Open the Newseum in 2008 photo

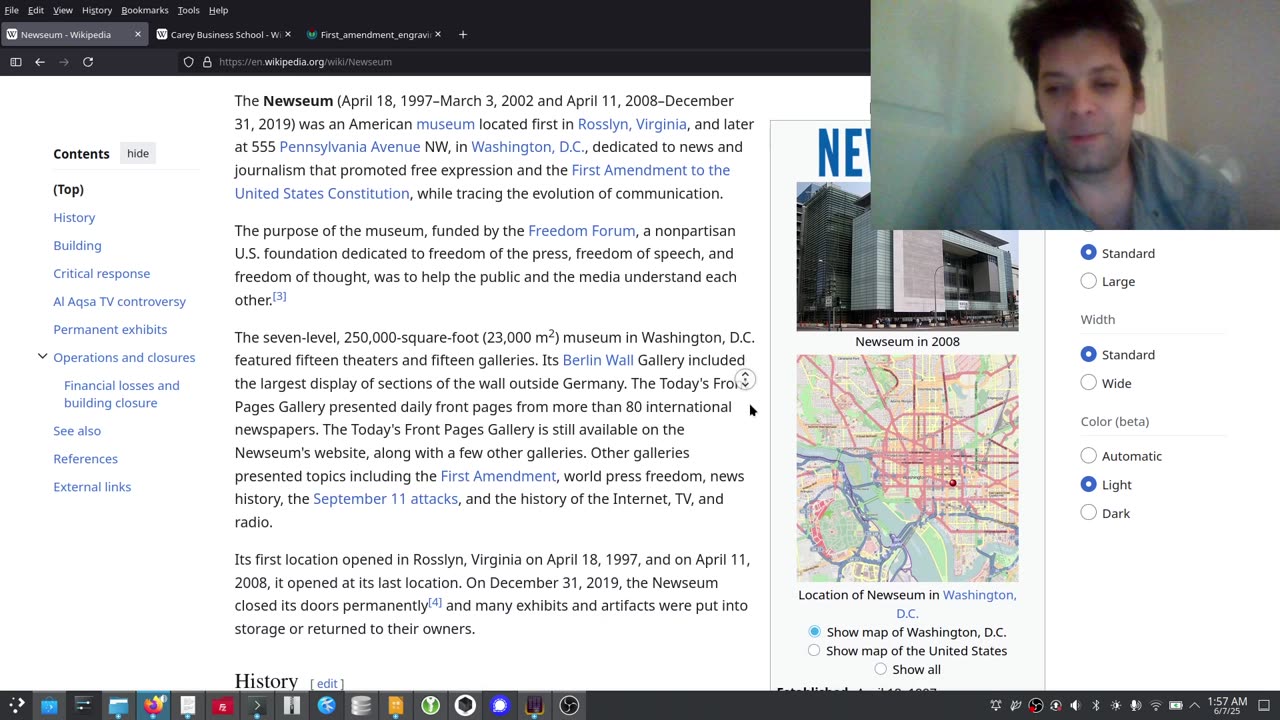tap(907, 256)
